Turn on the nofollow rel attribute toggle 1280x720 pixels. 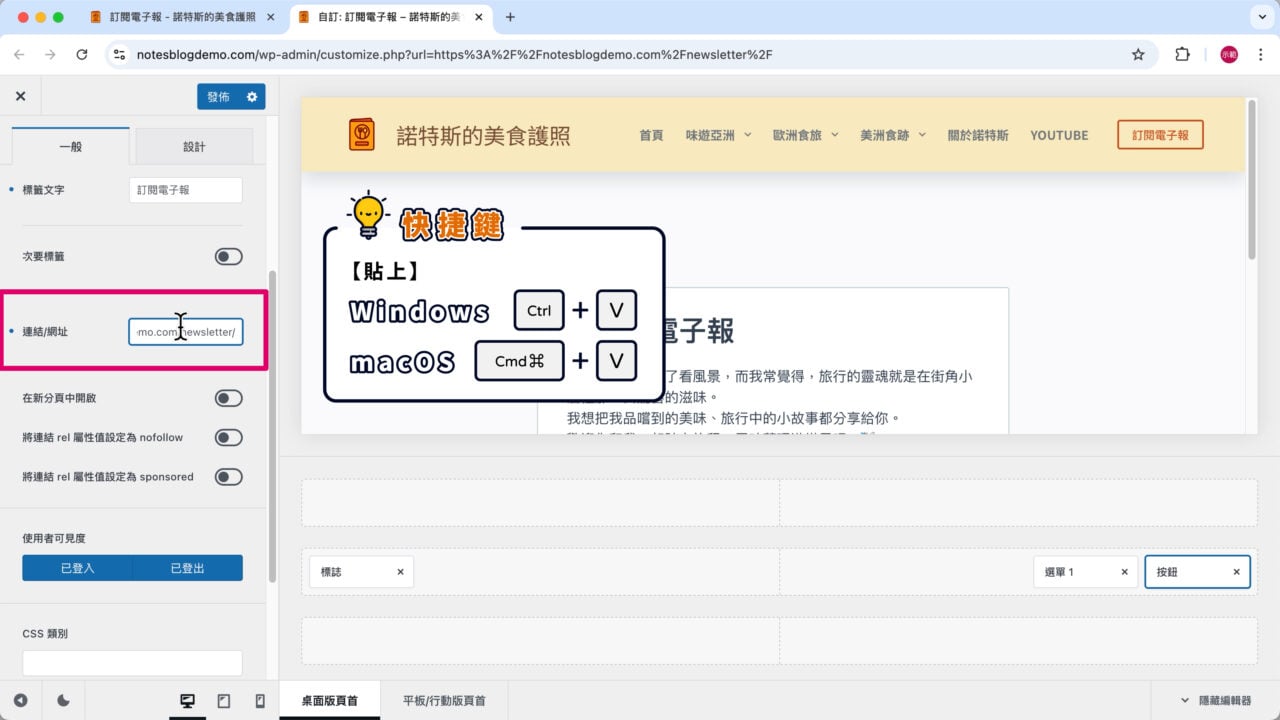click(228, 437)
